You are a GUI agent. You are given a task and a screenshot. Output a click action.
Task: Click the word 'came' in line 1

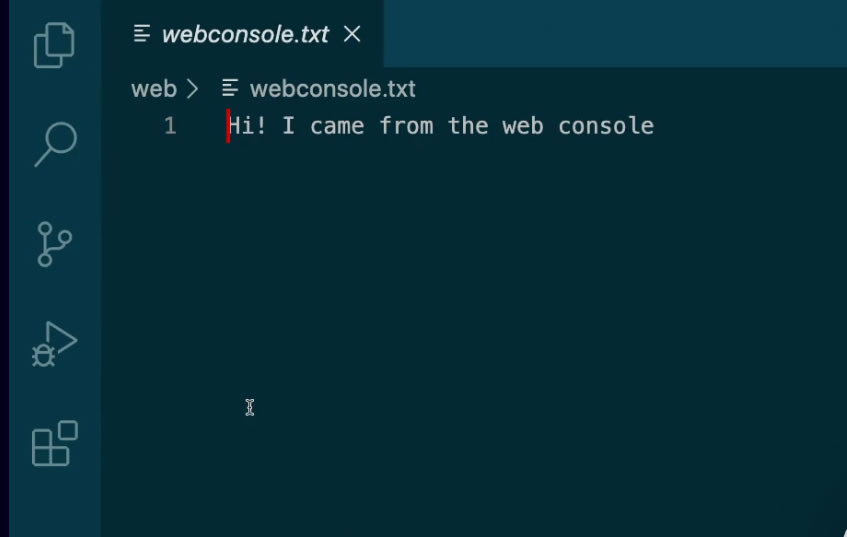point(337,126)
